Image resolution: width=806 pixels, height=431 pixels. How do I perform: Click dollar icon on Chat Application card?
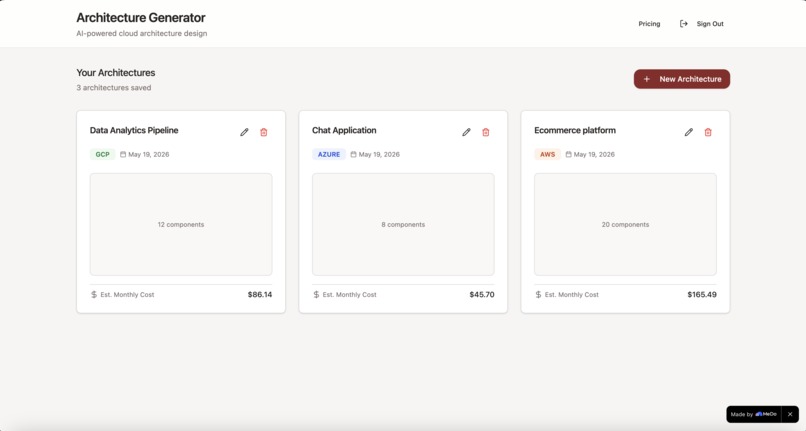point(316,295)
